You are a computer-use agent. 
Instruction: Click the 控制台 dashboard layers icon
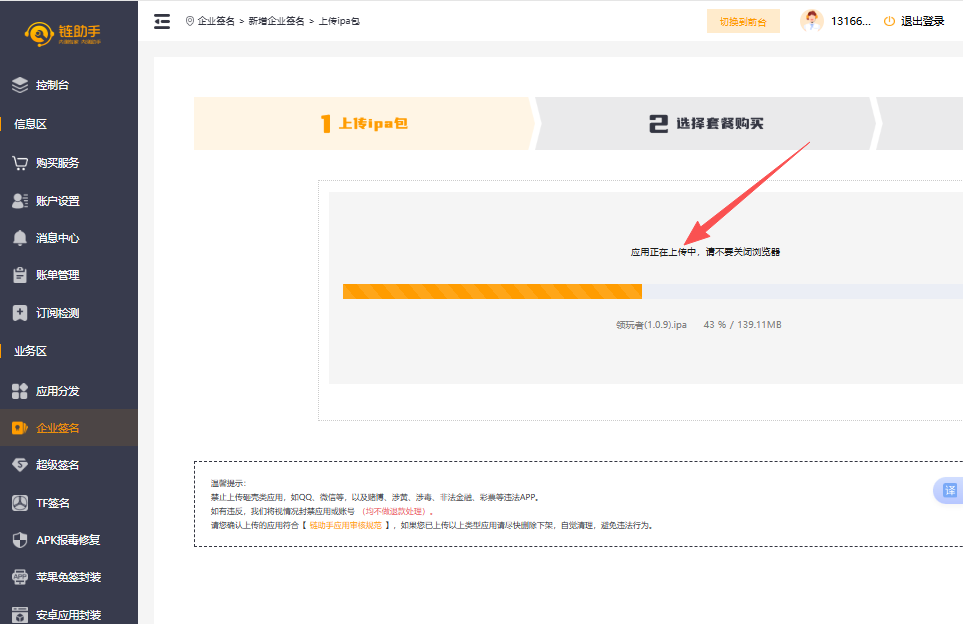[20, 85]
